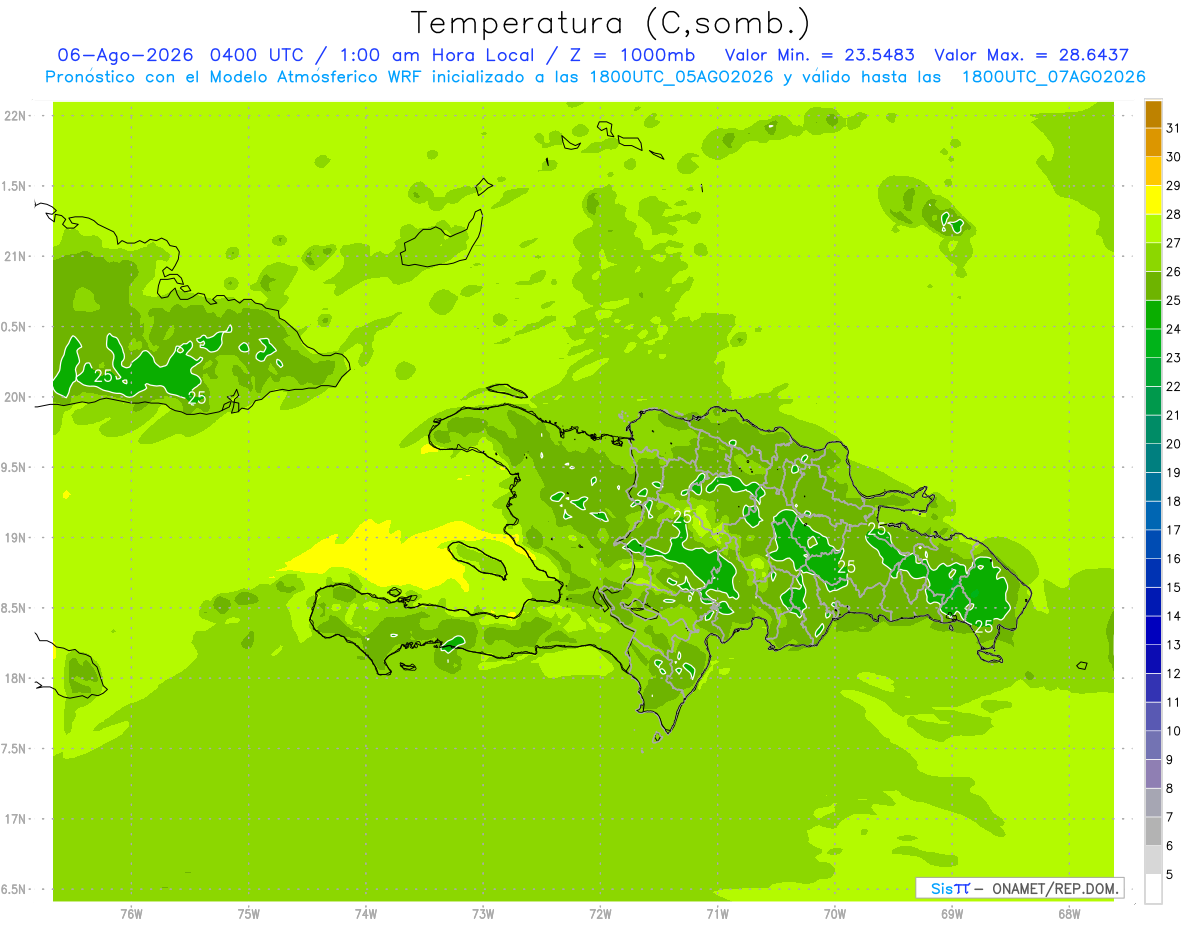Screen dimensions: 1200x927
Task: Click the orange 31 degree color swatch
Action: 1153,114
